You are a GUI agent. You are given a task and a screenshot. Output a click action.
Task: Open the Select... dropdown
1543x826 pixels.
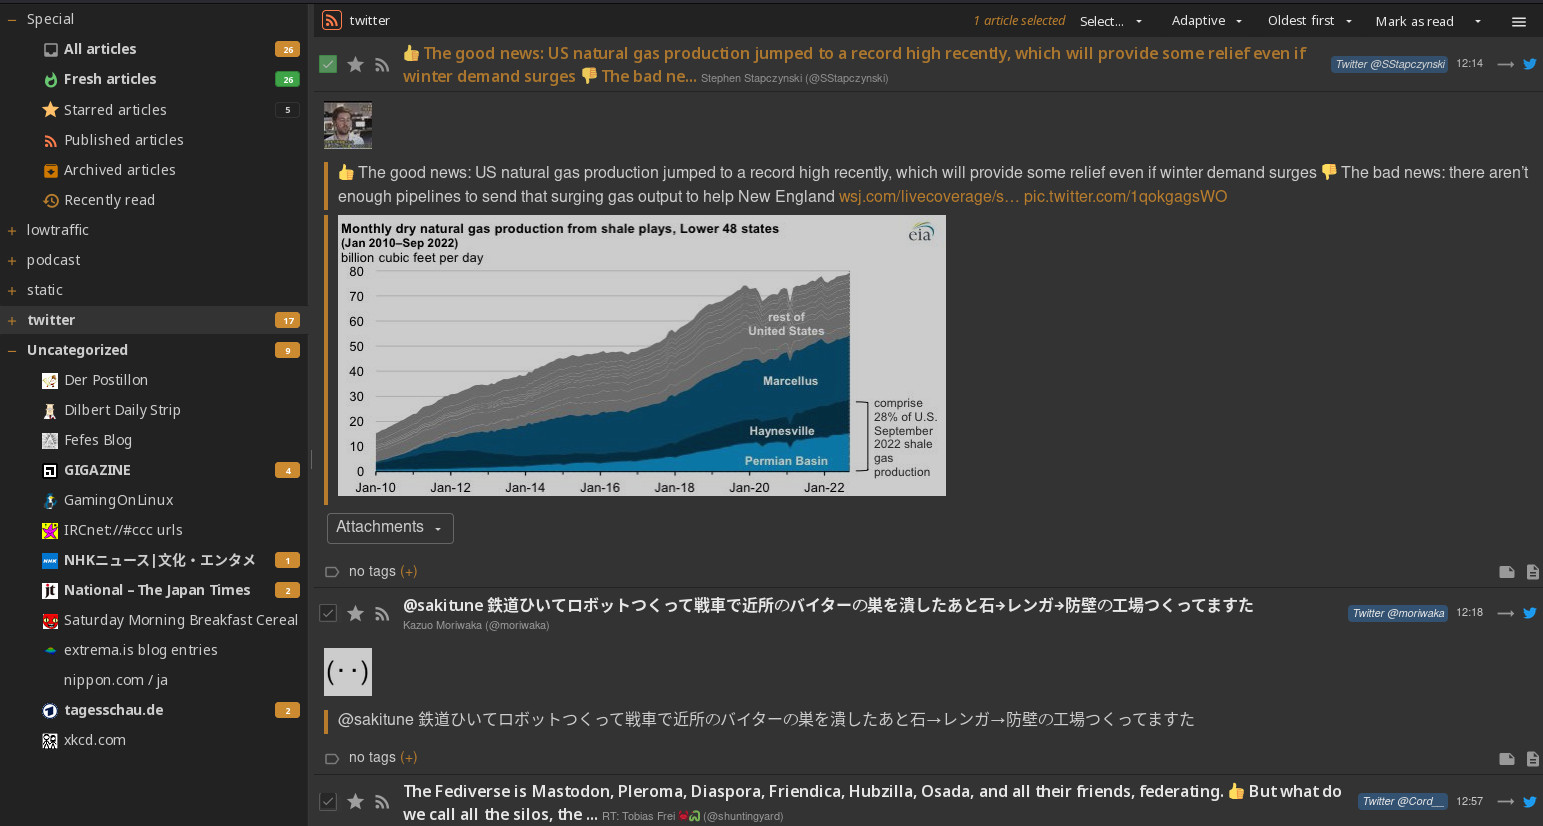click(1111, 21)
